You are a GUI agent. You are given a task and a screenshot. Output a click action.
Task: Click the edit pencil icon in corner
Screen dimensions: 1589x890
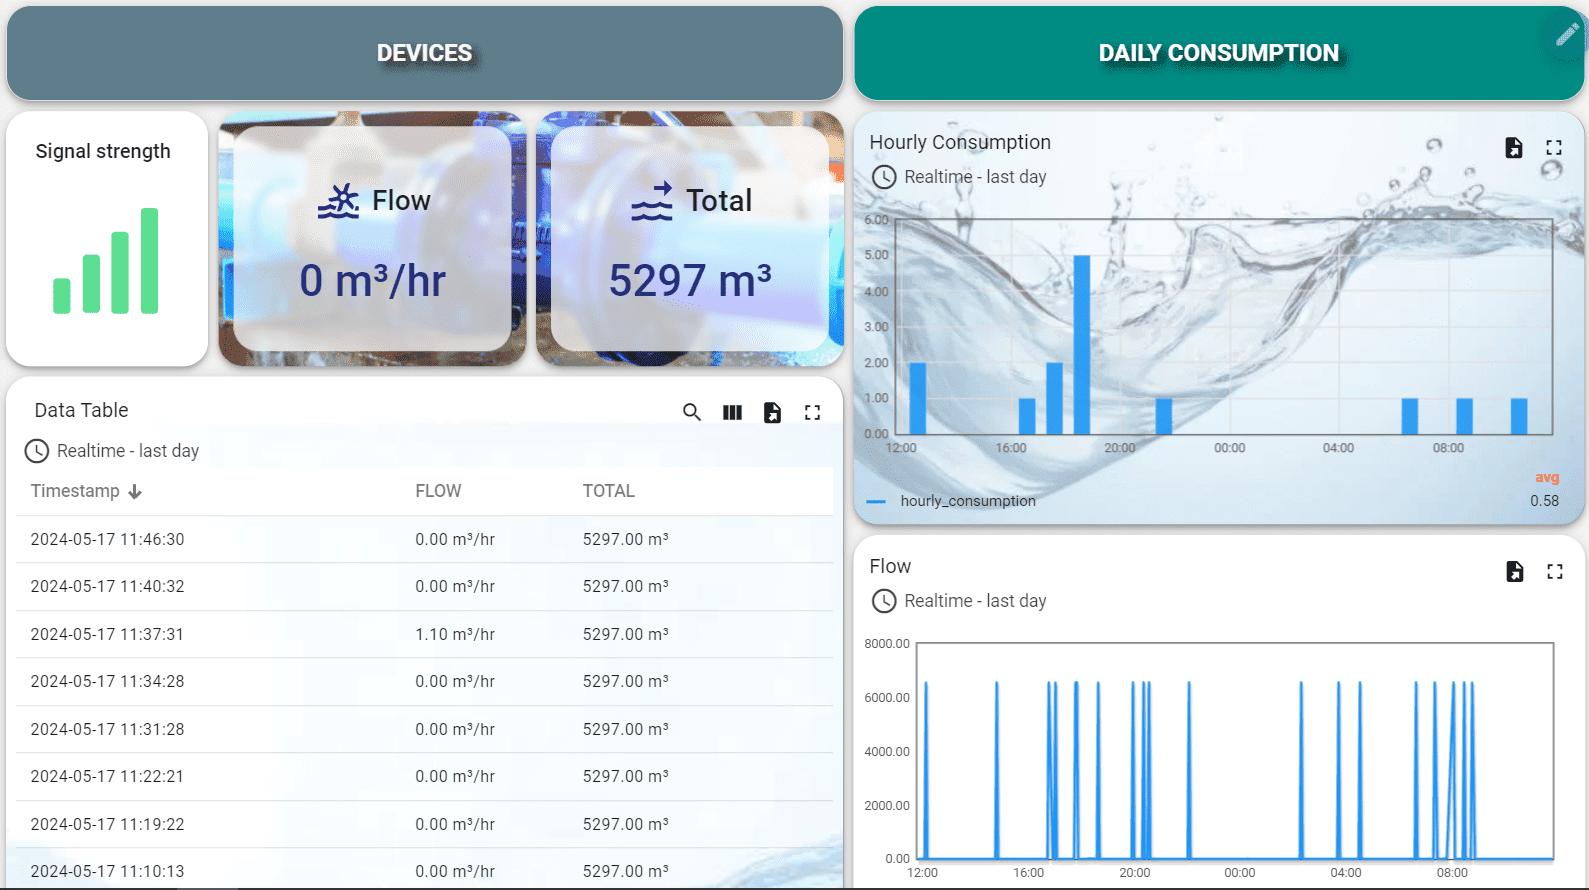click(x=1566, y=35)
